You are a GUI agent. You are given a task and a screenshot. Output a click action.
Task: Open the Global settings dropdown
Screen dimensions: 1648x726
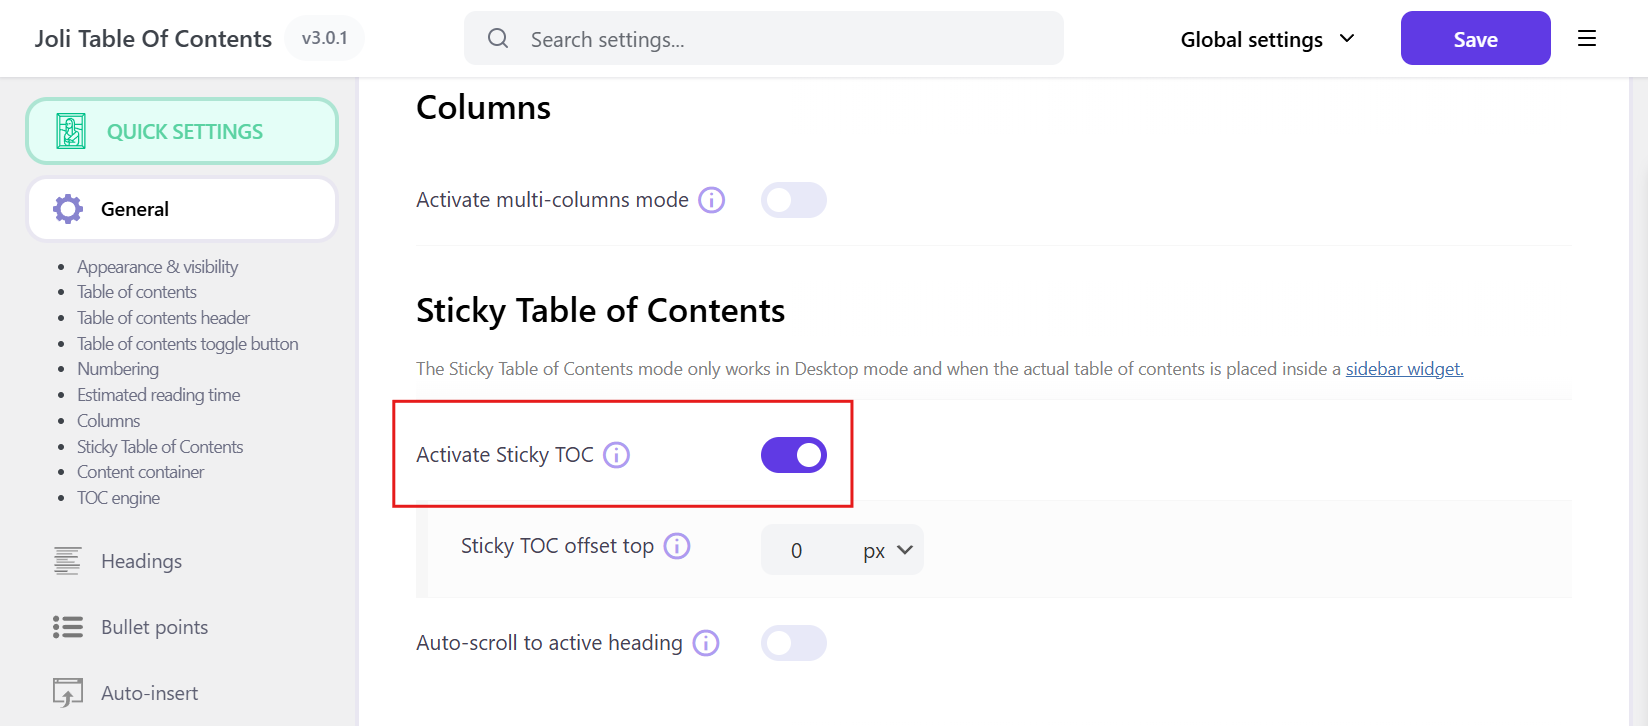click(1267, 39)
